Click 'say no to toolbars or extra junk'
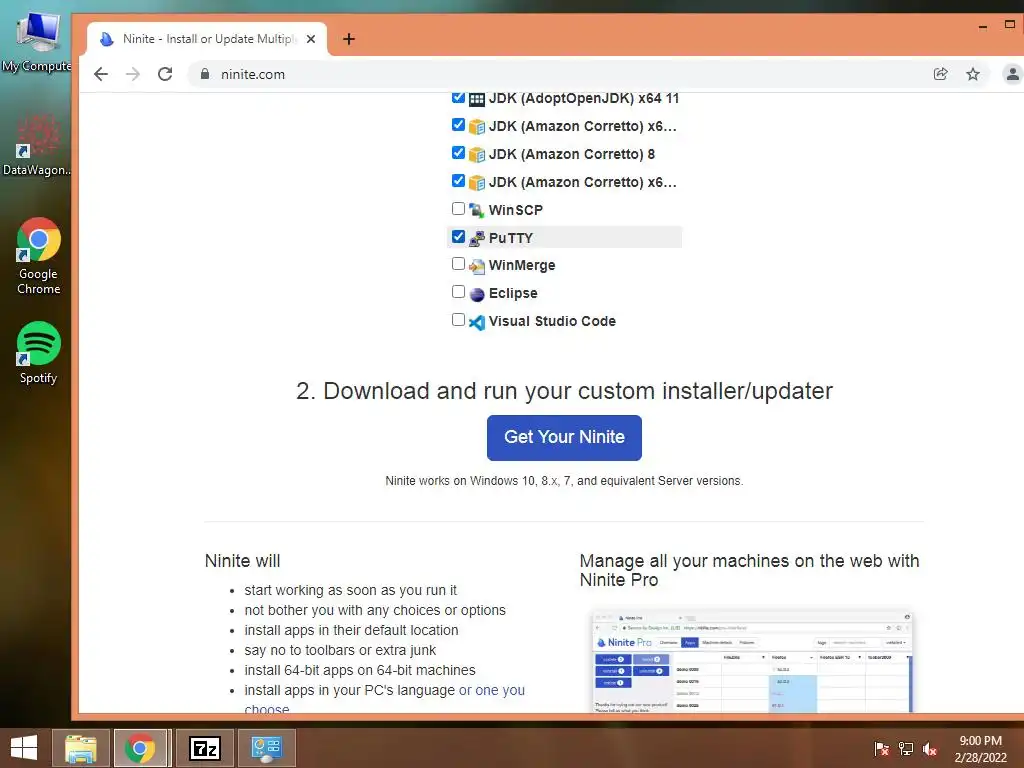 [340, 650]
